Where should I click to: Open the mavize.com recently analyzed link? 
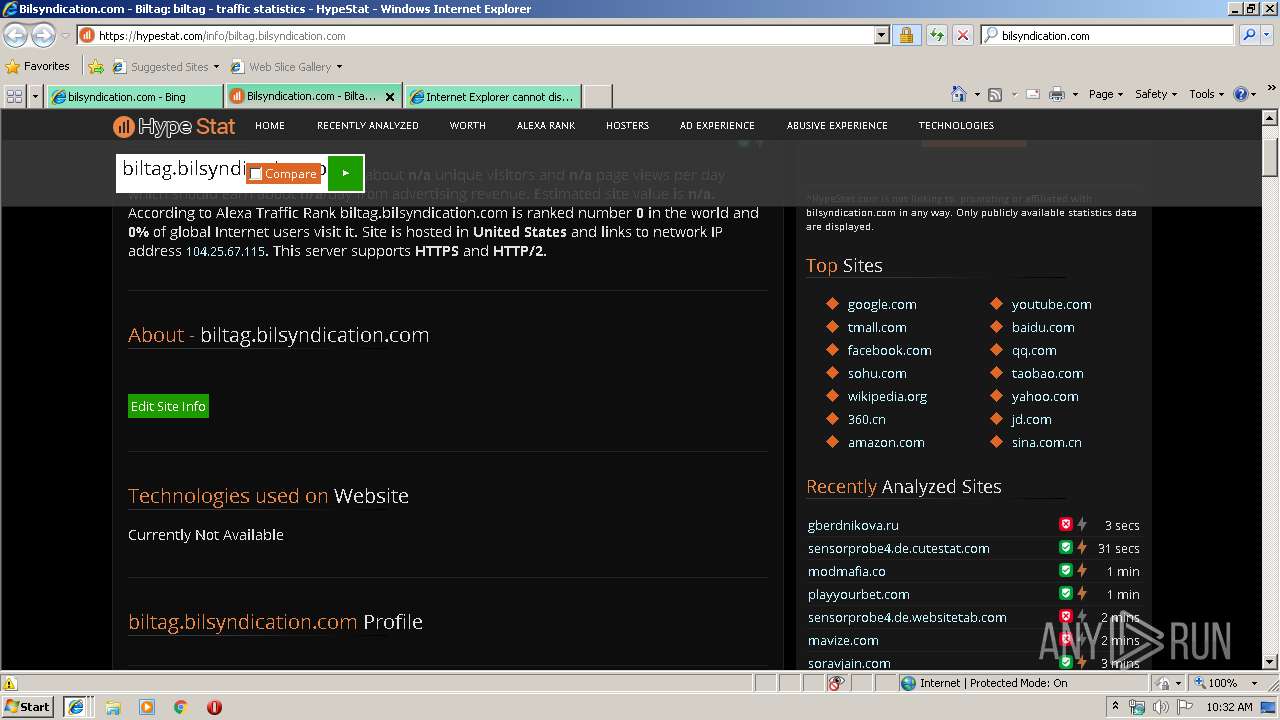(843, 640)
